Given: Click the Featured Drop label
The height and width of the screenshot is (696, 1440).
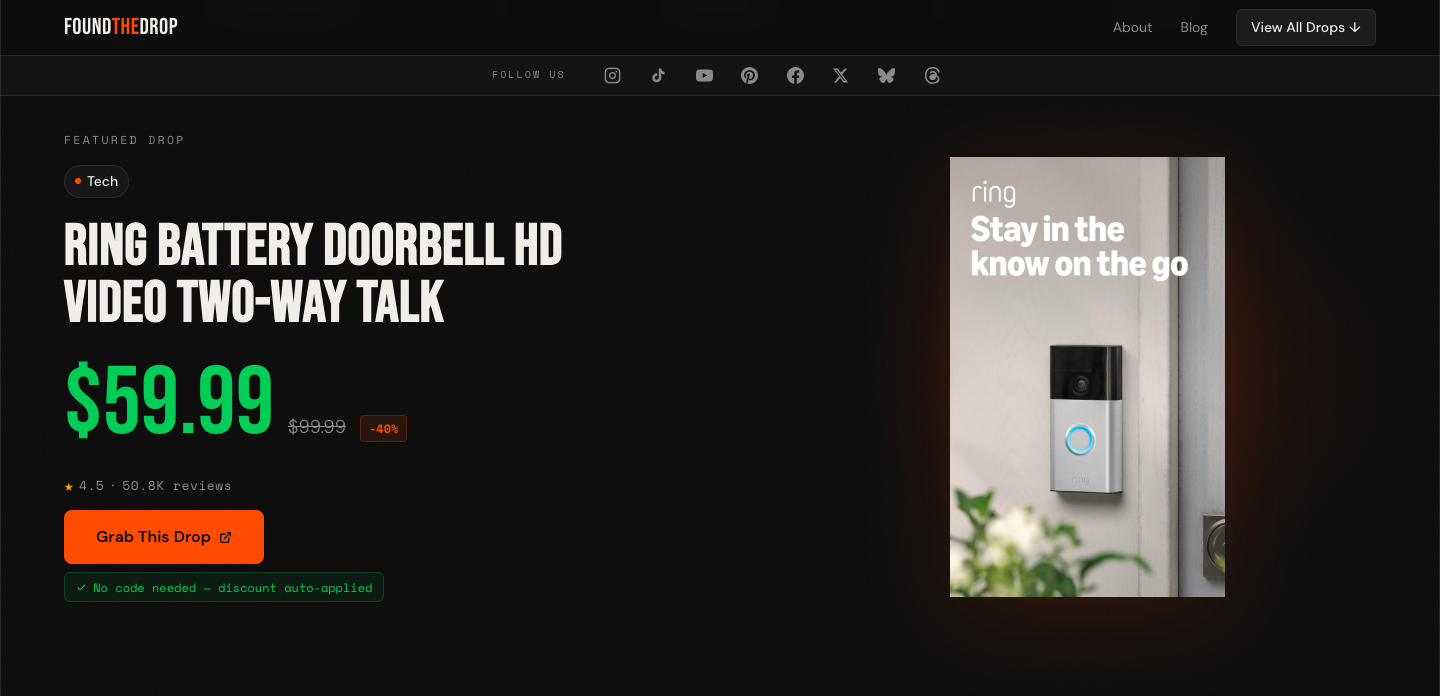Looking at the screenshot, I should [124, 140].
